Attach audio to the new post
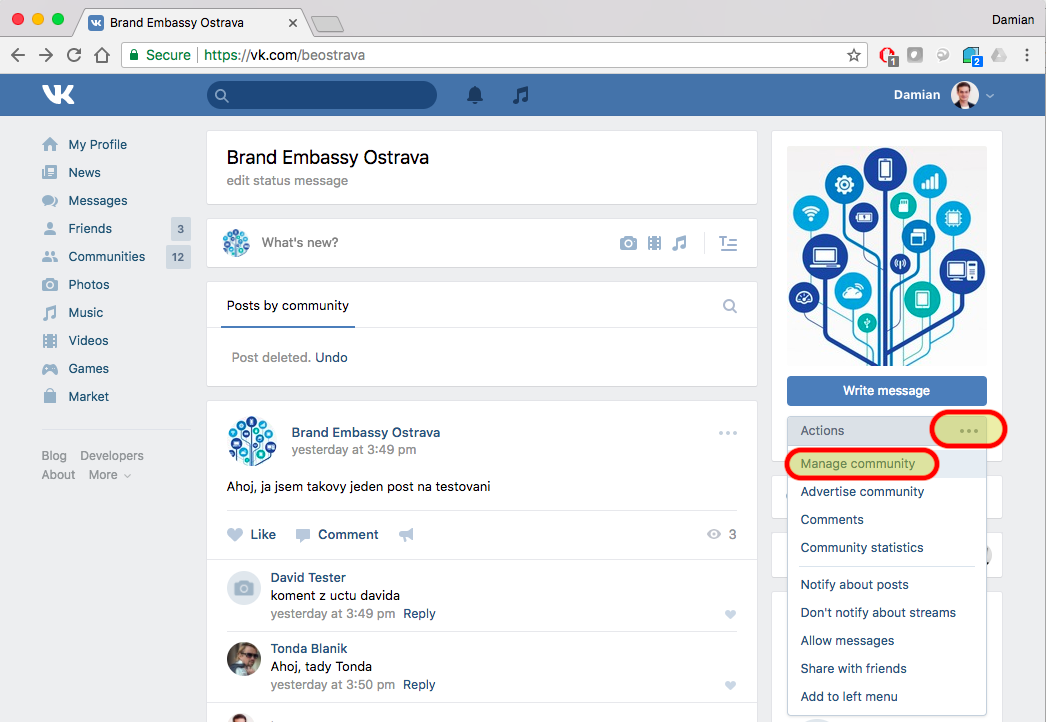 680,244
